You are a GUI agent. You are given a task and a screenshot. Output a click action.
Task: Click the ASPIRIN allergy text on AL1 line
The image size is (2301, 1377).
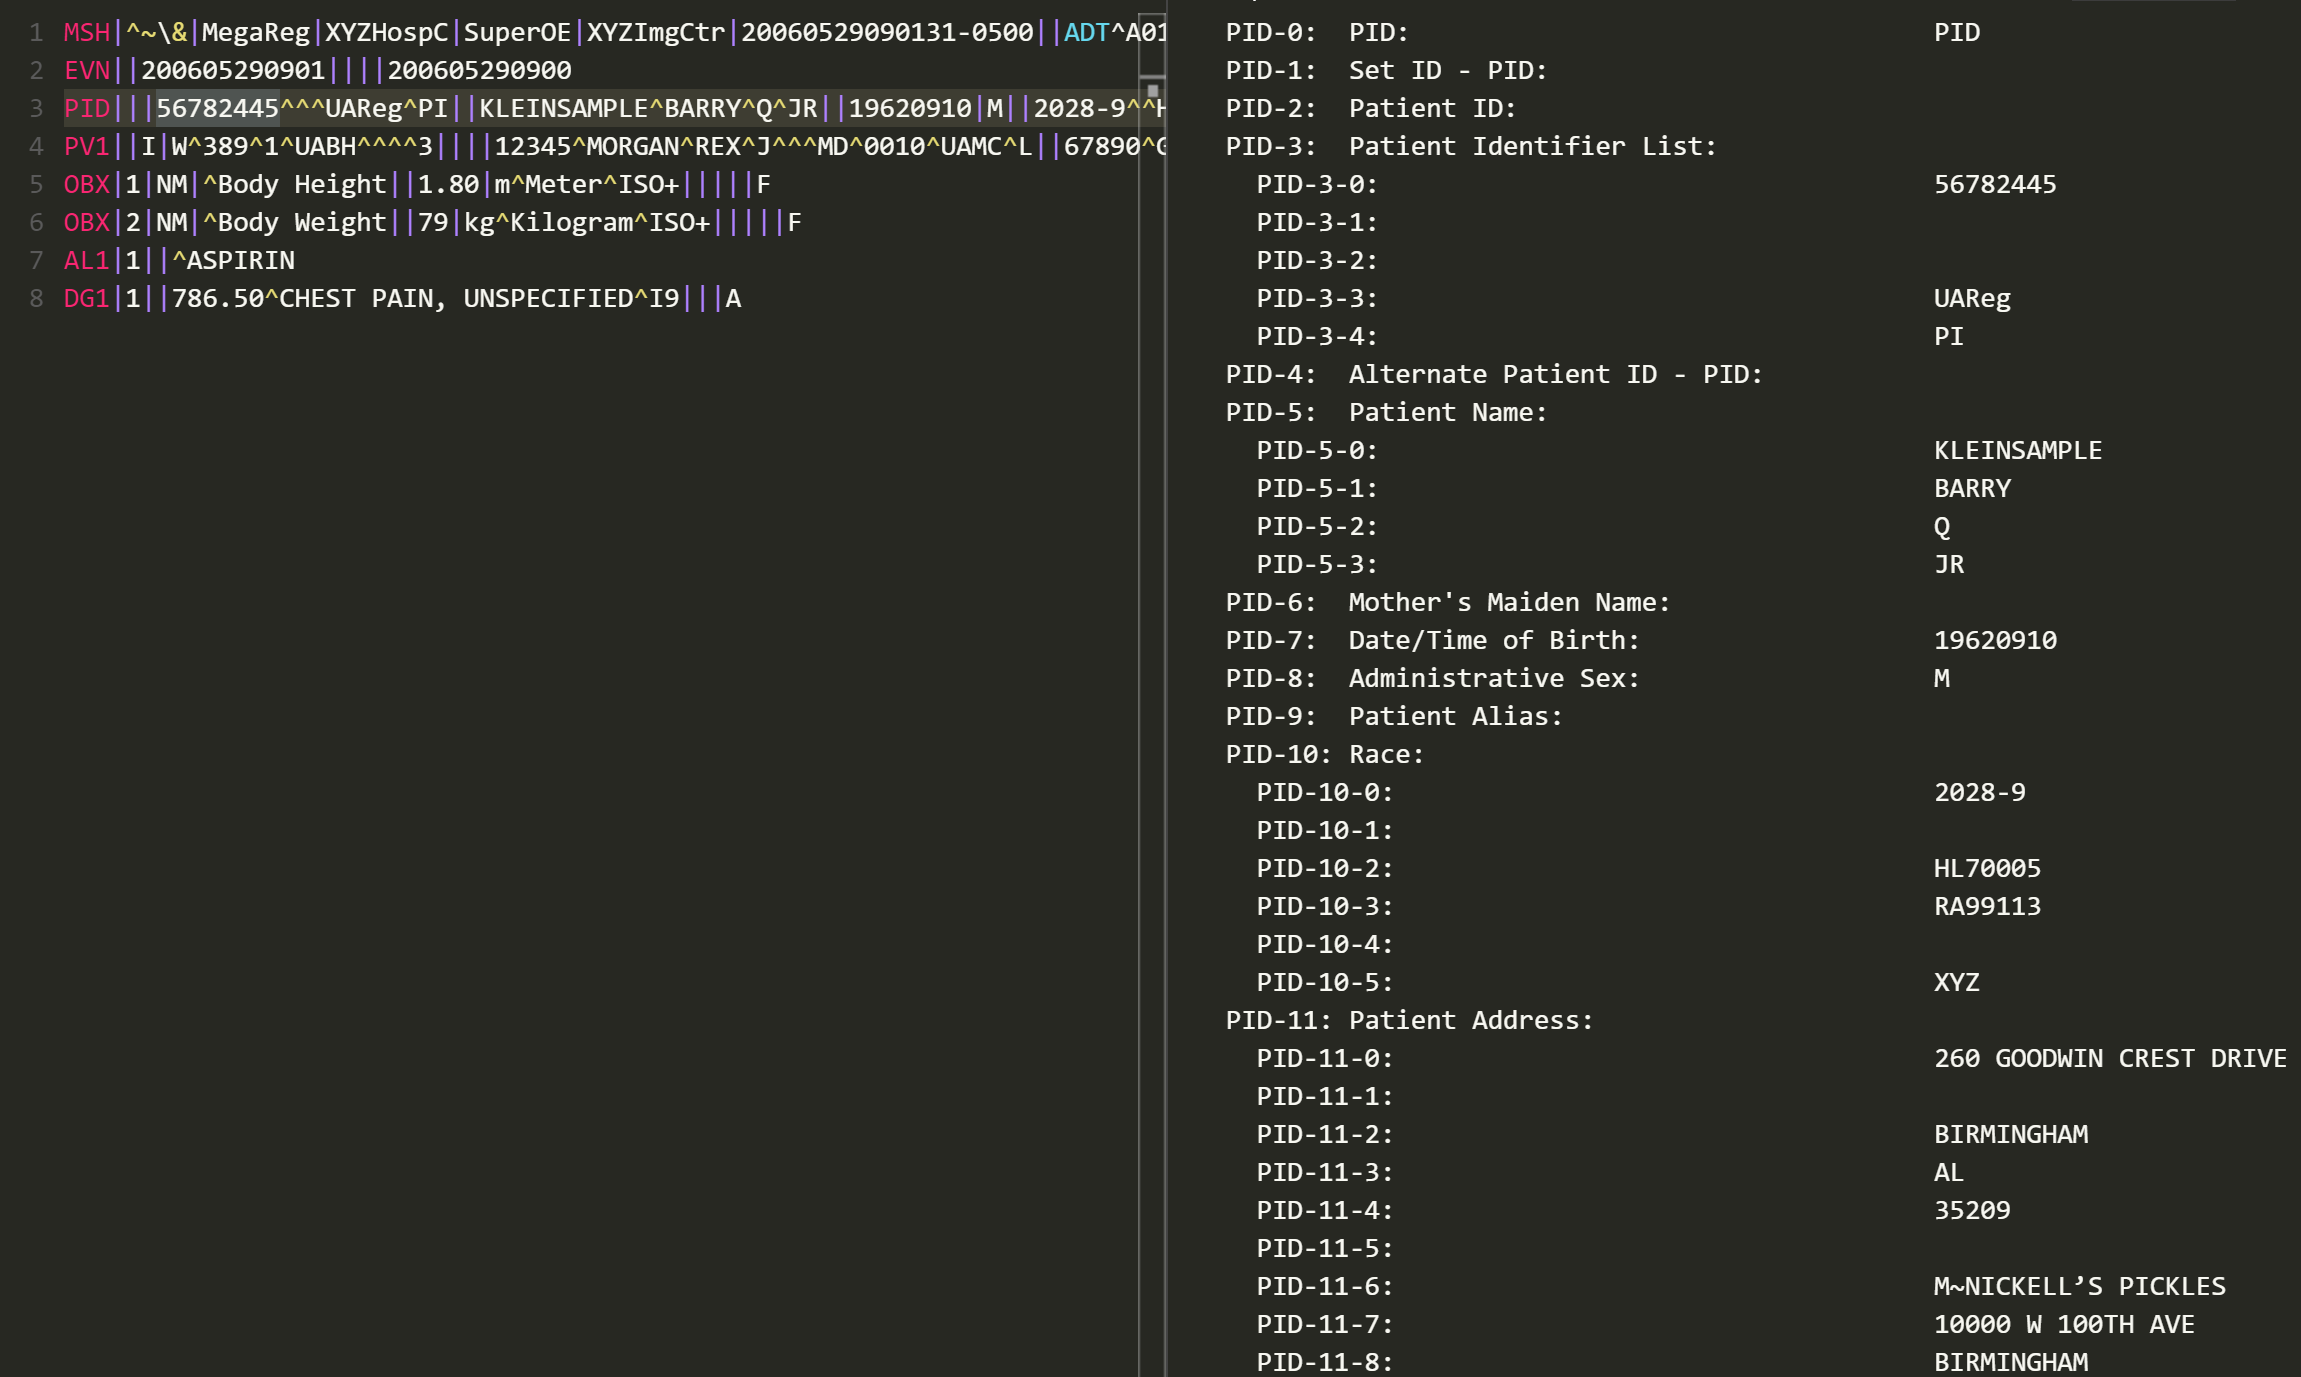tap(240, 260)
